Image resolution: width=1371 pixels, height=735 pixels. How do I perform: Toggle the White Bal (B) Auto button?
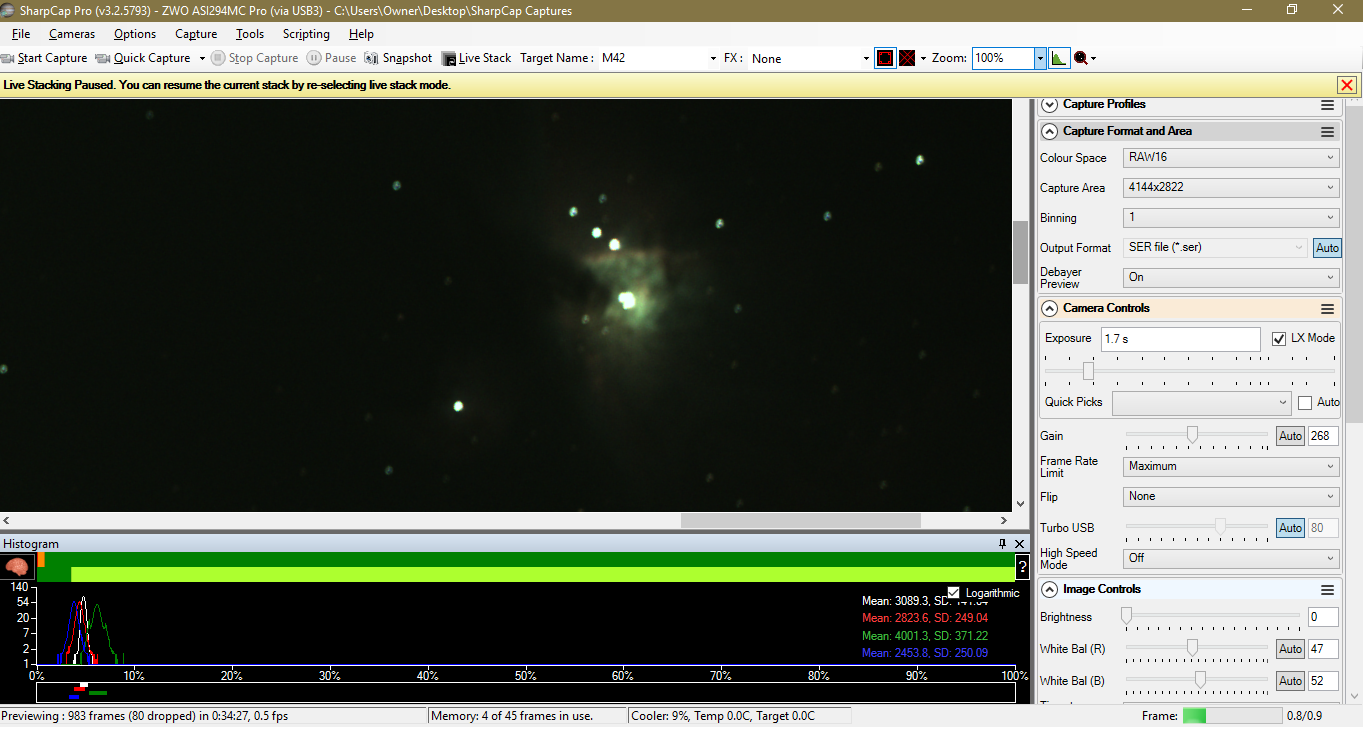(x=1291, y=681)
